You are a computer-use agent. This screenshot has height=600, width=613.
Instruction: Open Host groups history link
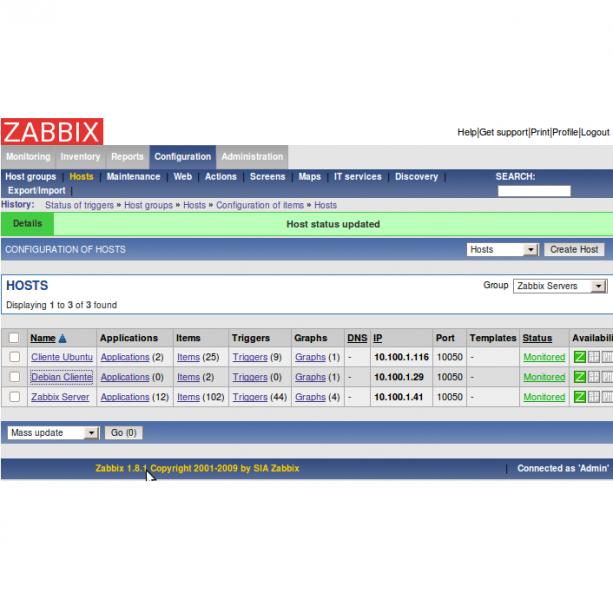[x=148, y=205]
